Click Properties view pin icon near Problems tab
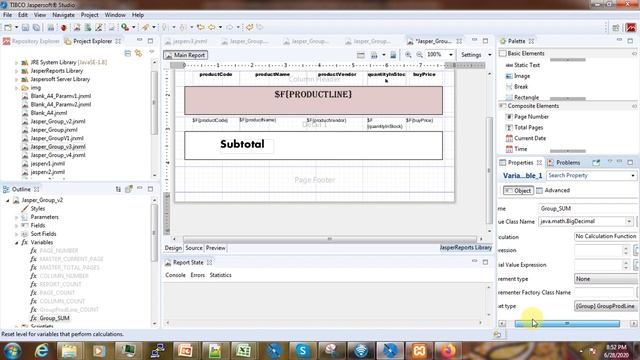This screenshot has width=640, height=360. [596, 162]
